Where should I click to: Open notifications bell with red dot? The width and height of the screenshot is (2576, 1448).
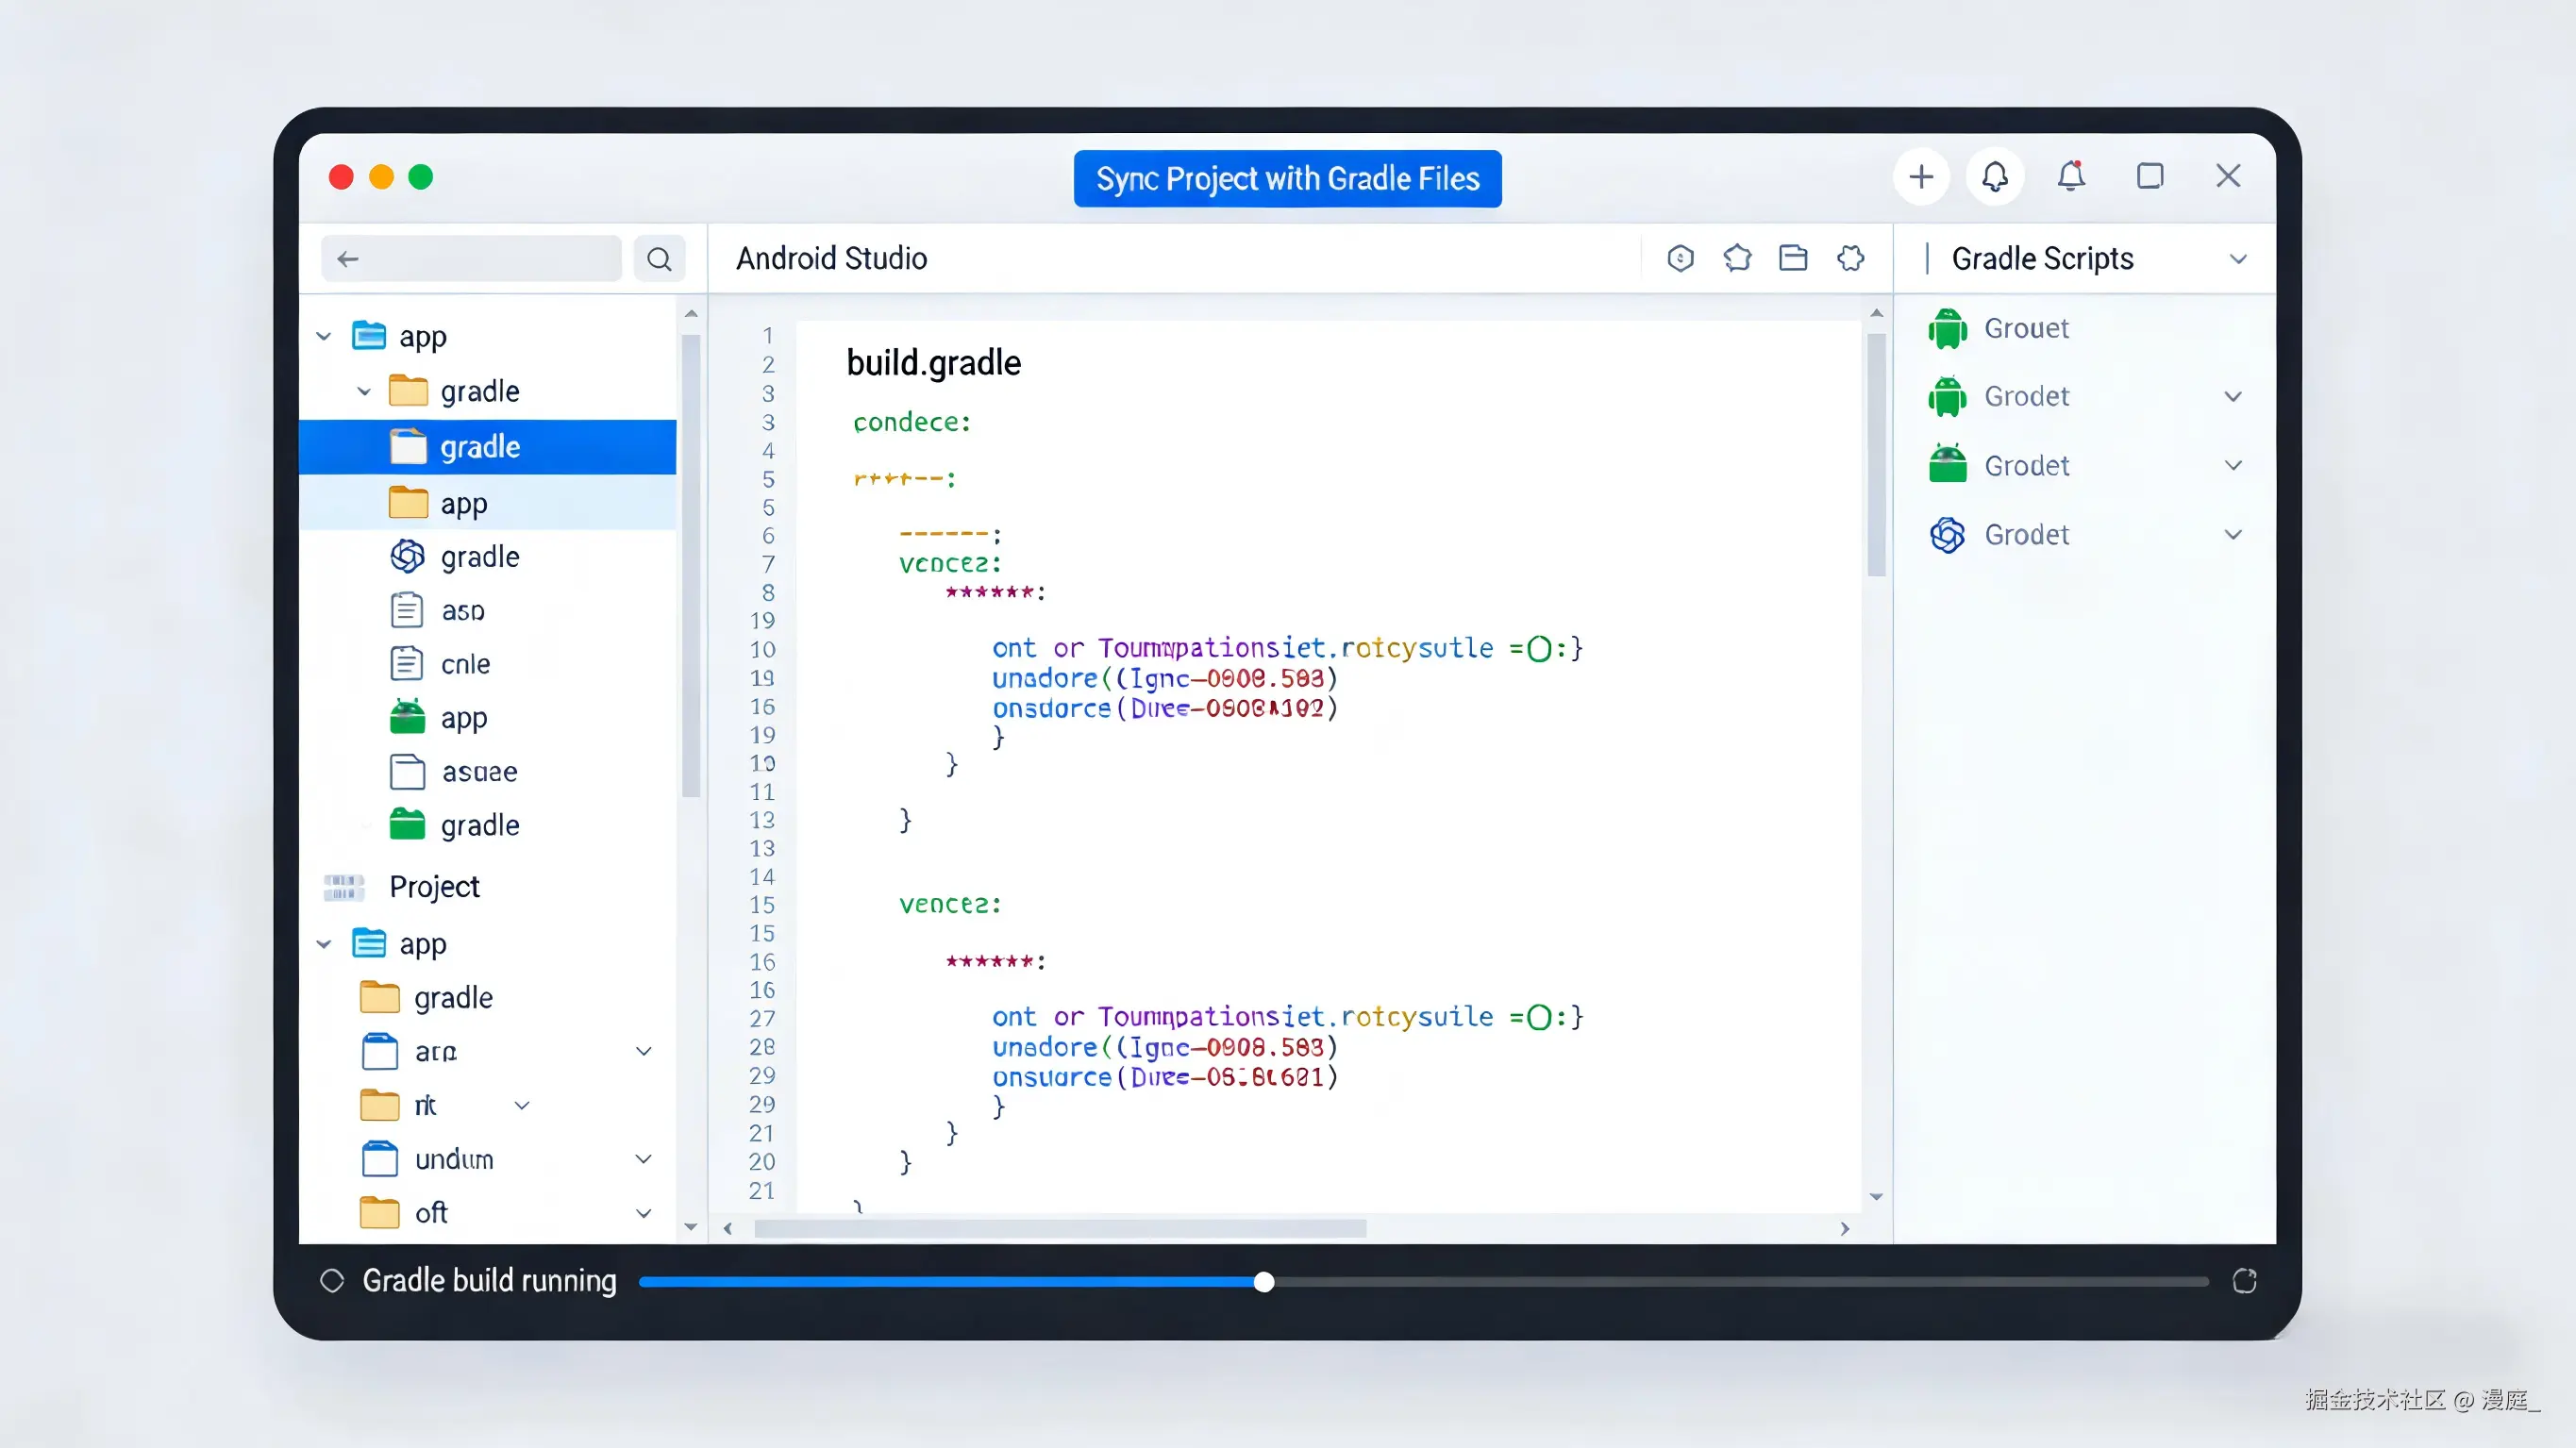[2071, 177]
